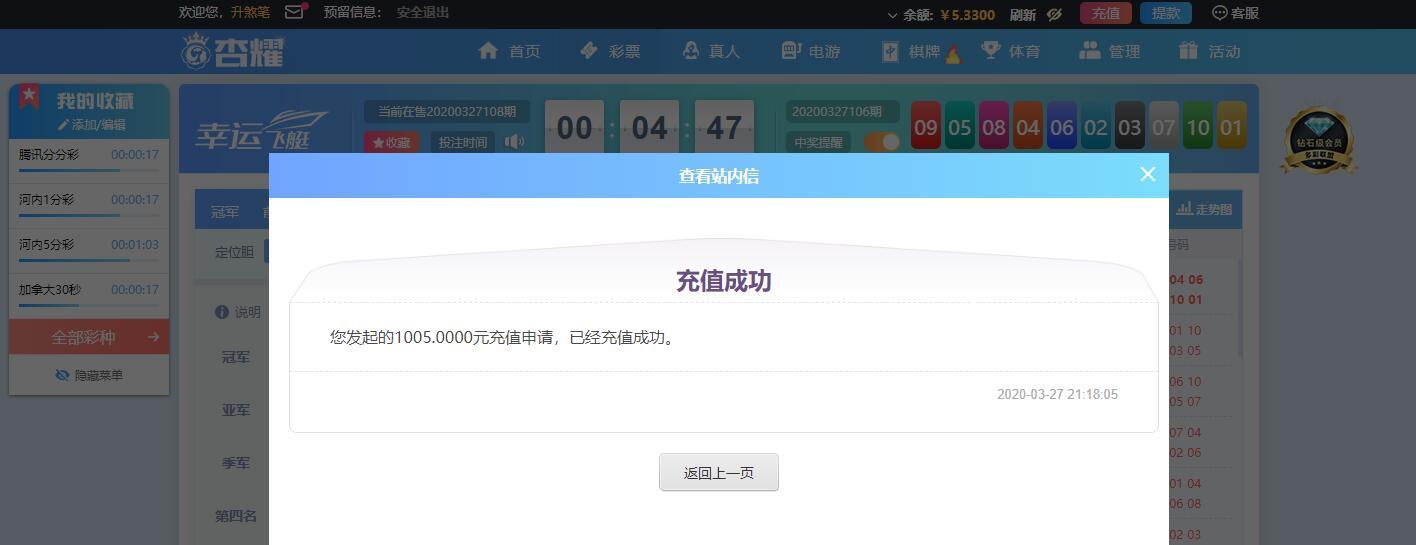Open the mail envelope icon in top bar

click(x=294, y=13)
